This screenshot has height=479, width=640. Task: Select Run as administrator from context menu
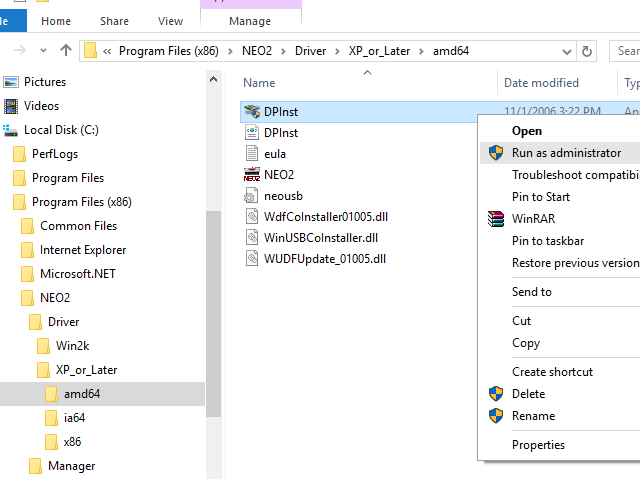565,153
